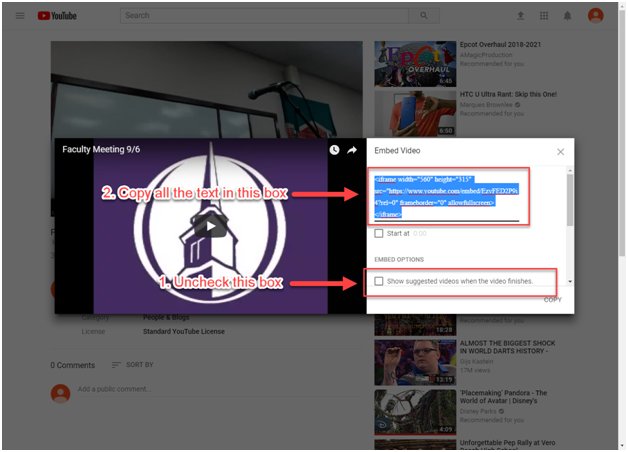628x452 pixels.
Task: Select the embed iframe code text box
Action: click(x=449, y=197)
